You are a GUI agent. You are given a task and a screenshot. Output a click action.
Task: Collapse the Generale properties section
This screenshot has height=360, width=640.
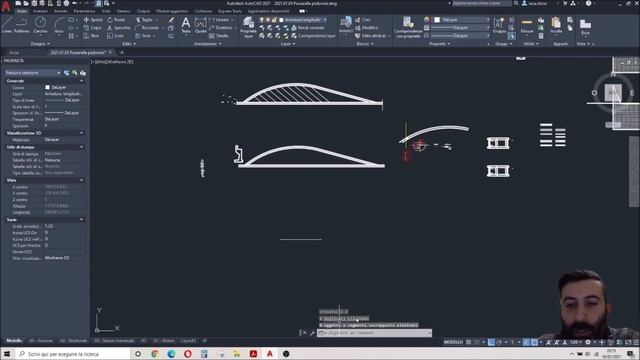pyautogui.click(x=82, y=81)
